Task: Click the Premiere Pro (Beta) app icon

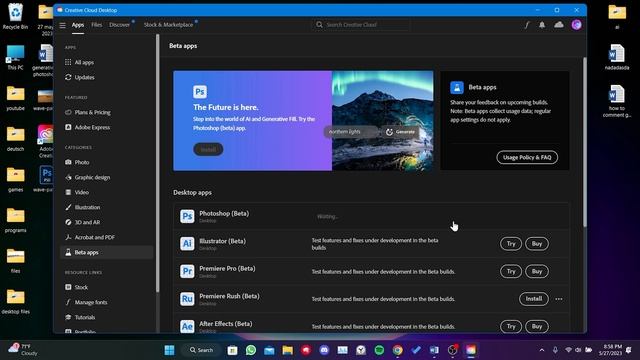Action: (x=187, y=271)
